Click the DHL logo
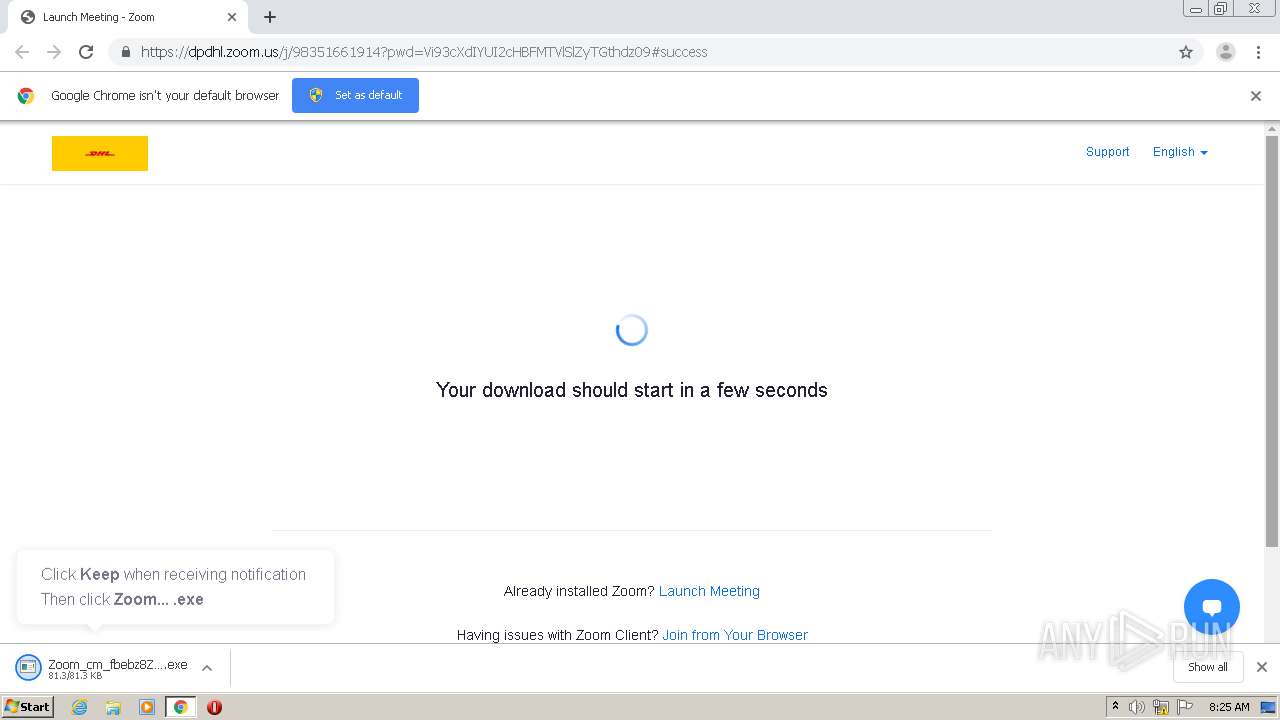The height and width of the screenshot is (720, 1280). pos(100,153)
